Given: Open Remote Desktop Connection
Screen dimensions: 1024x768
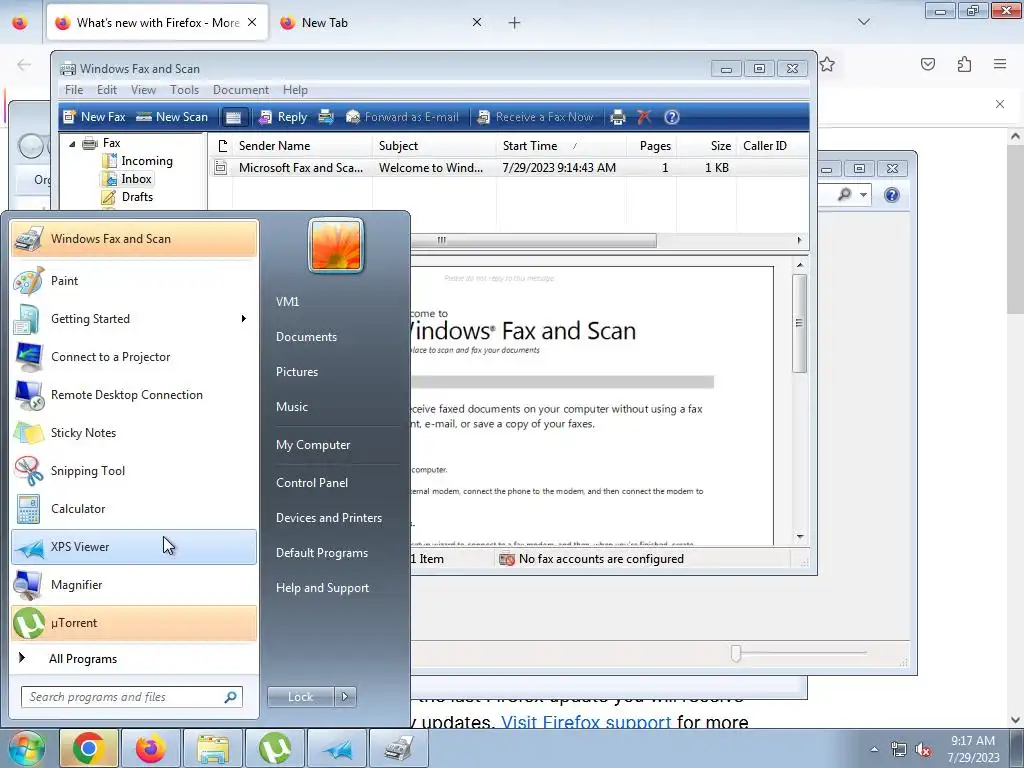Looking at the screenshot, I should click(x=134, y=394).
